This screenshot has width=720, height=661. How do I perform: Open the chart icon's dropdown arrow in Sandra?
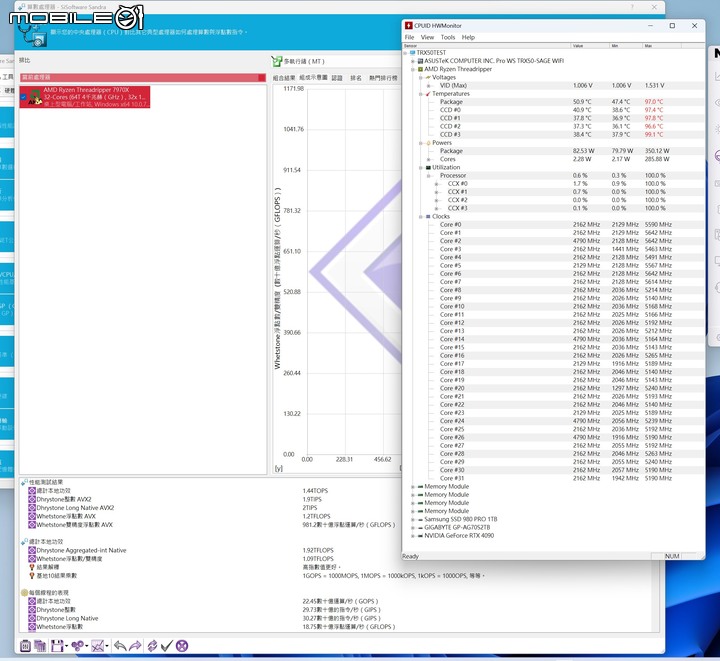[x=107, y=646]
